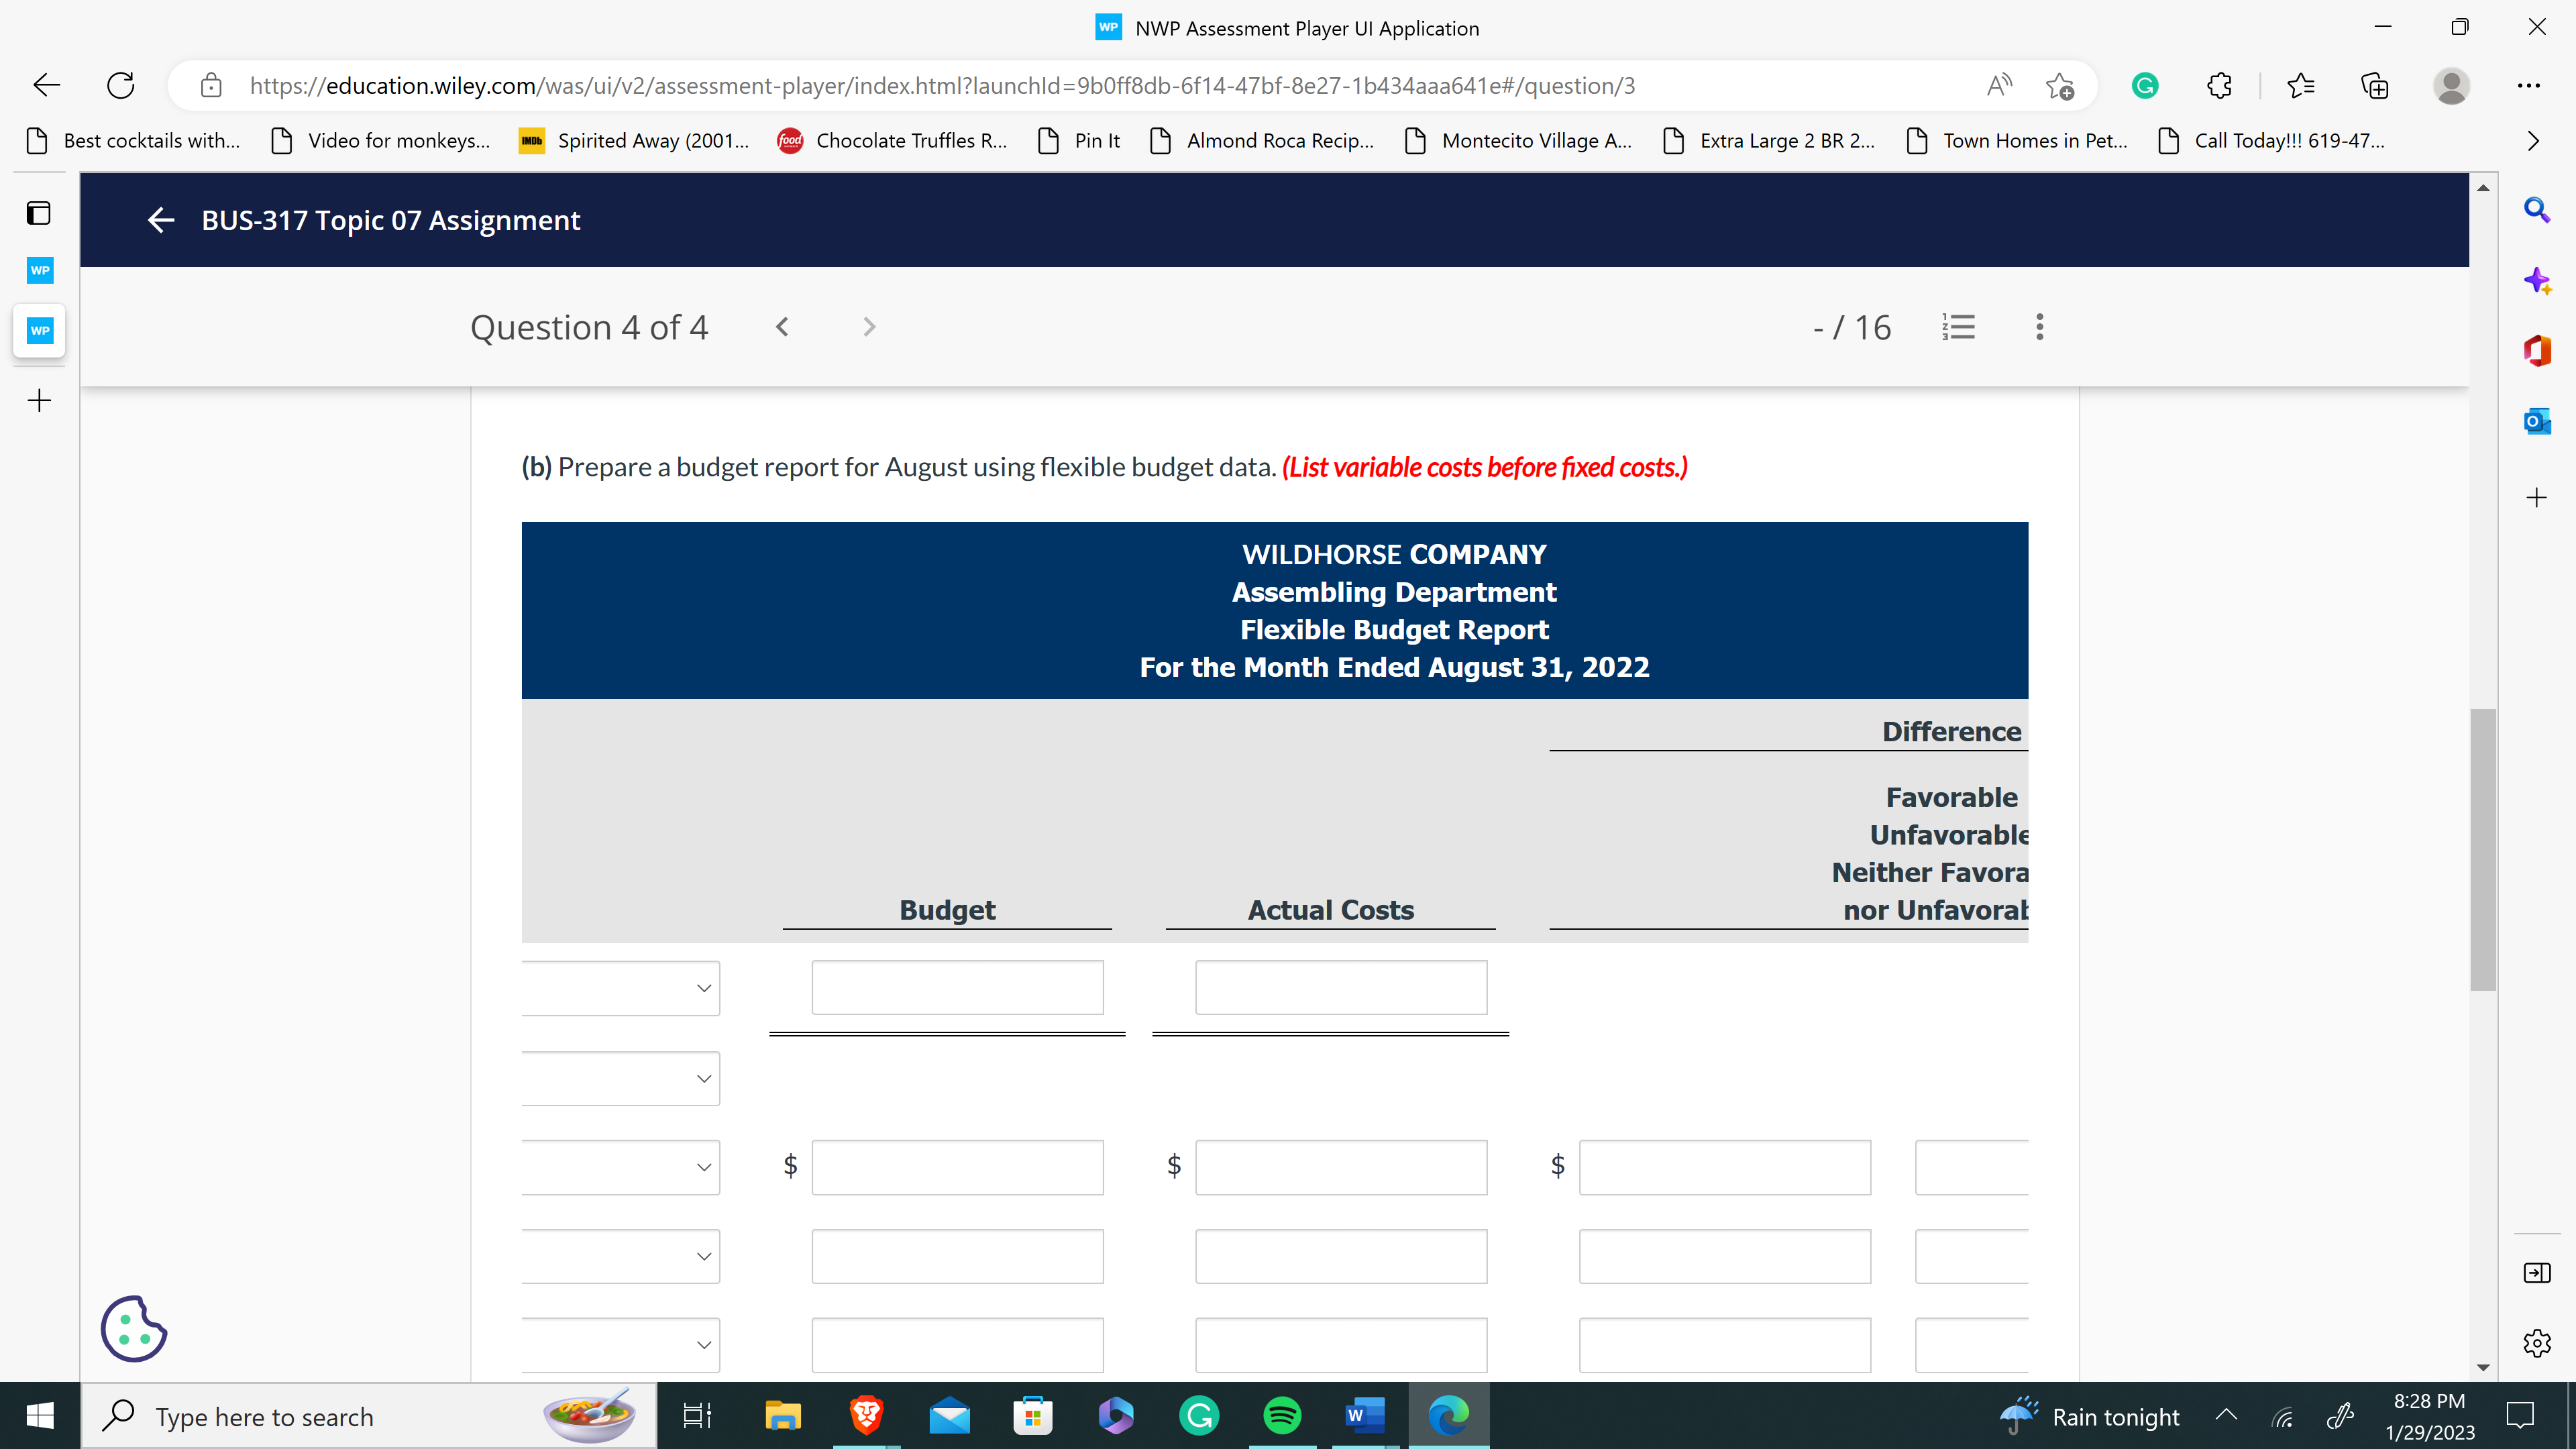The width and height of the screenshot is (2576, 1449).
Task: Open the browser Extensions puzzle icon
Action: click(2219, 86)
